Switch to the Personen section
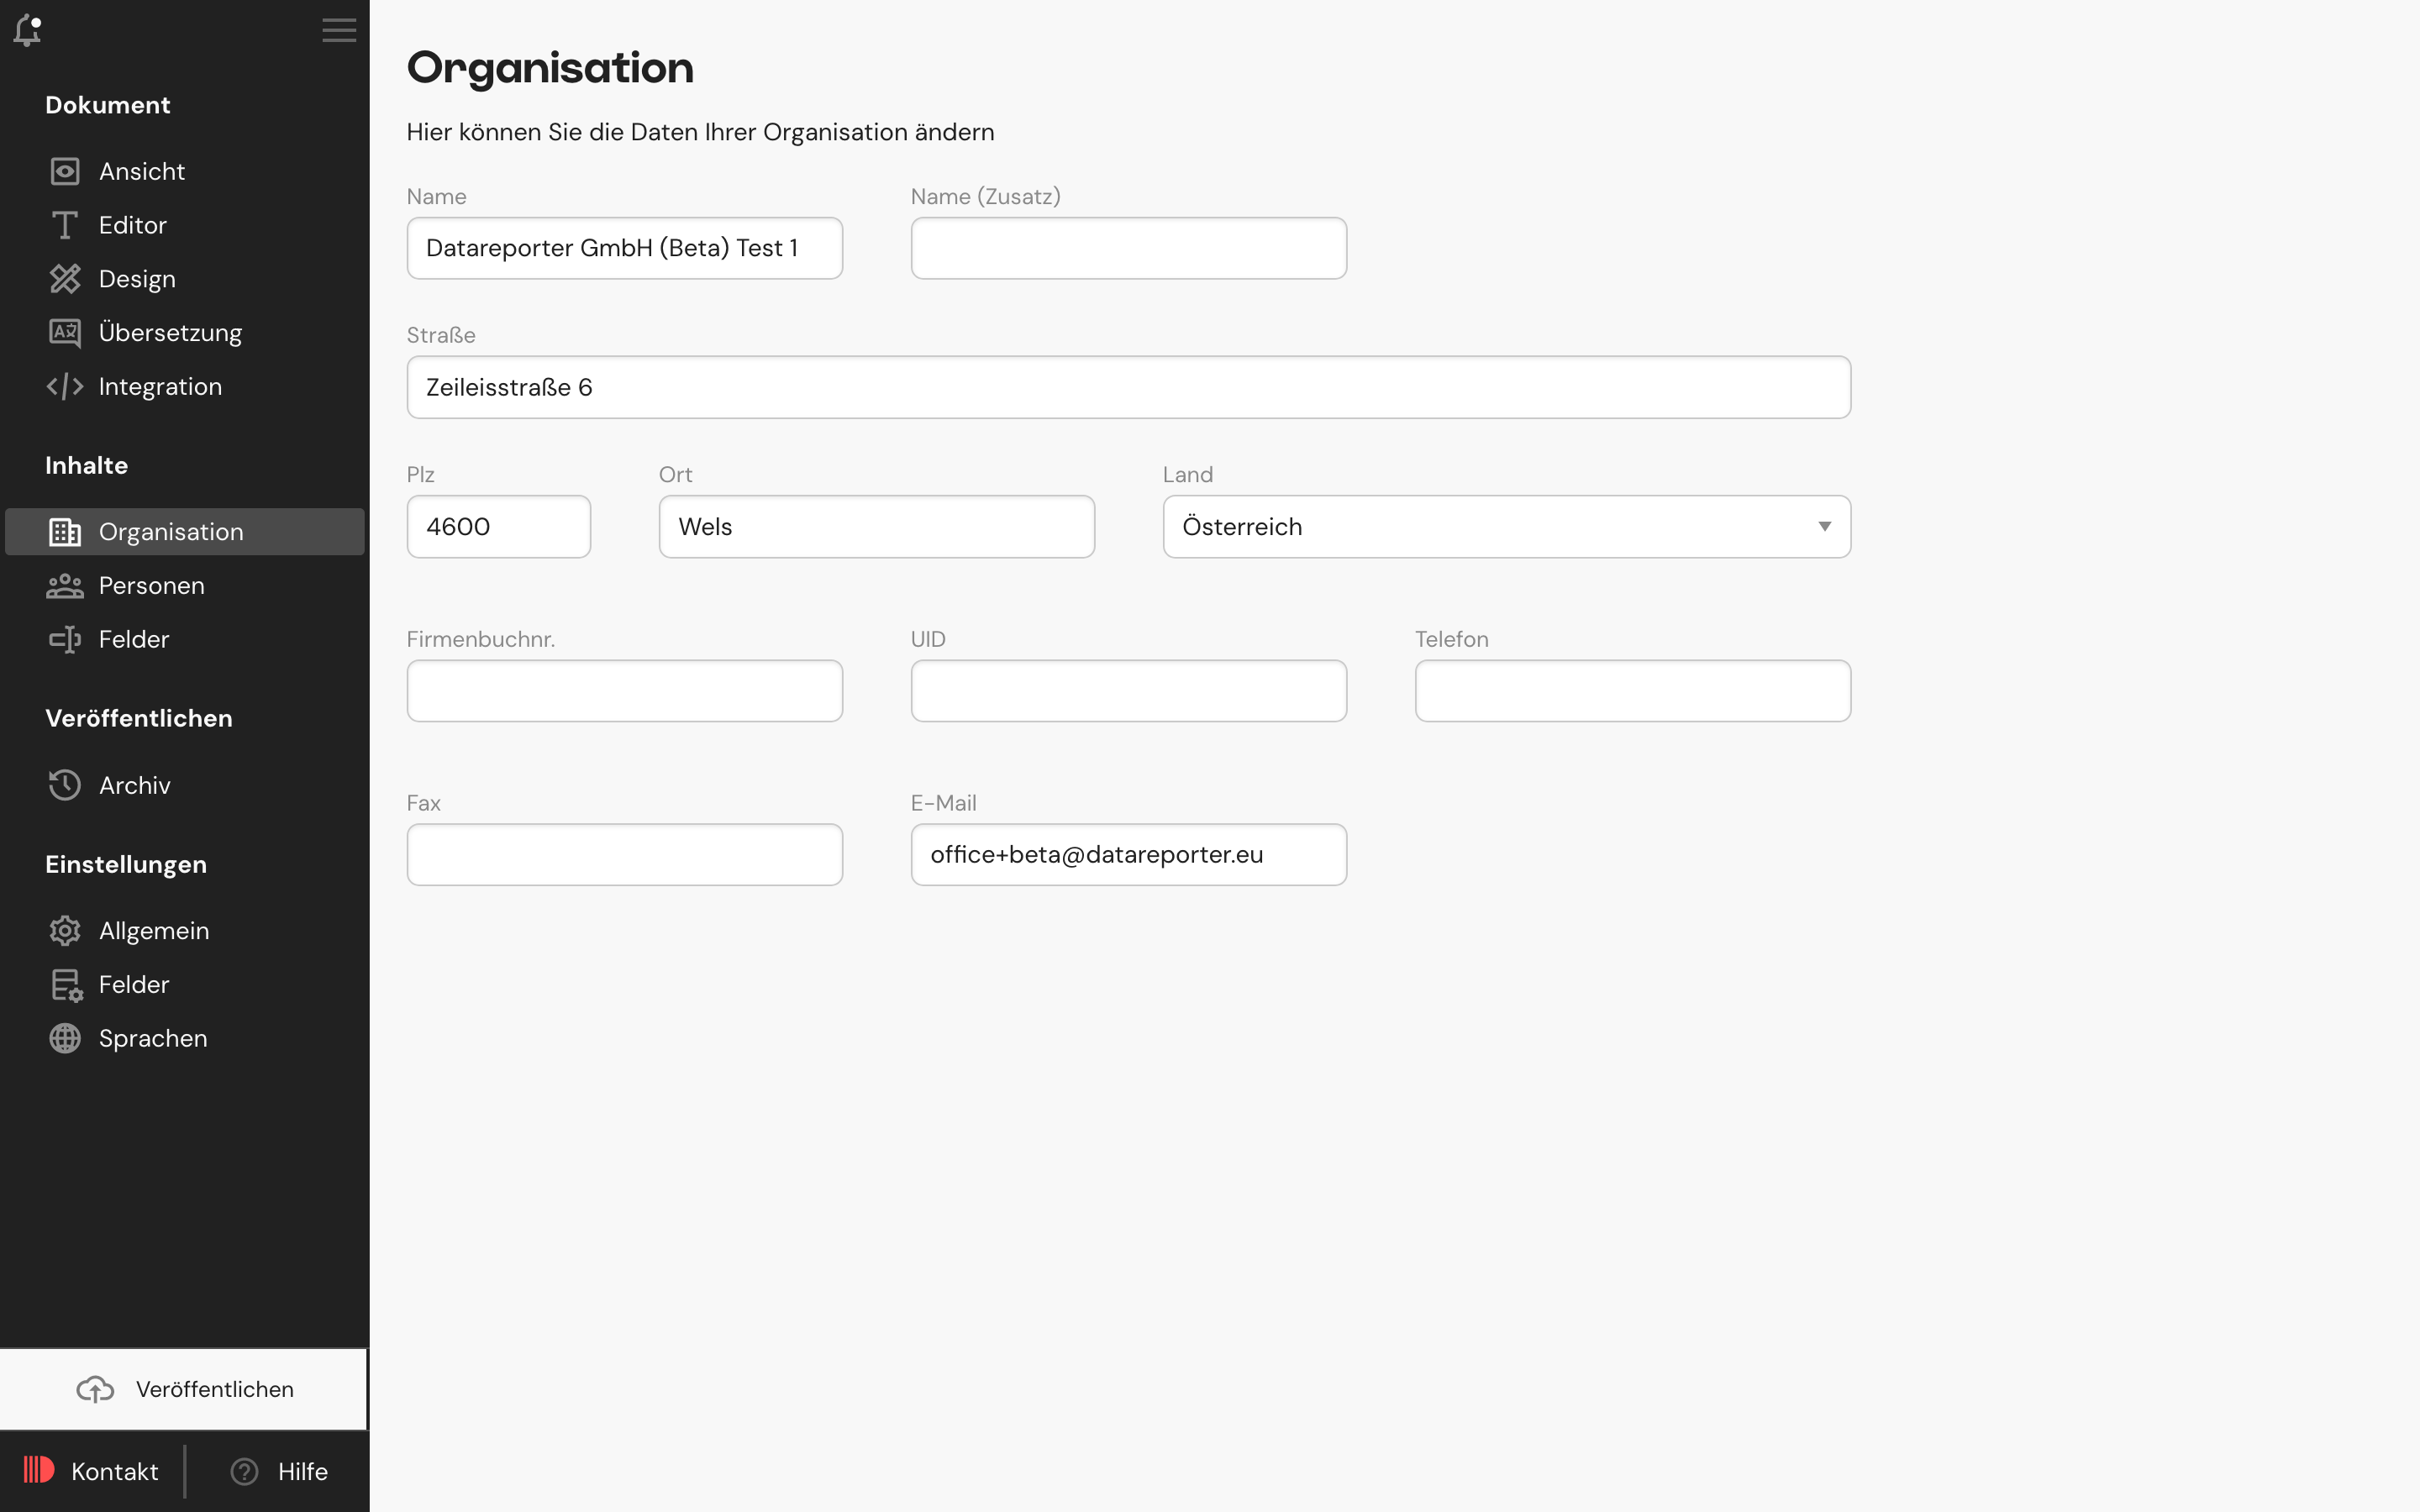This screenshot has width=2420, height=1512. coord(151,585)
